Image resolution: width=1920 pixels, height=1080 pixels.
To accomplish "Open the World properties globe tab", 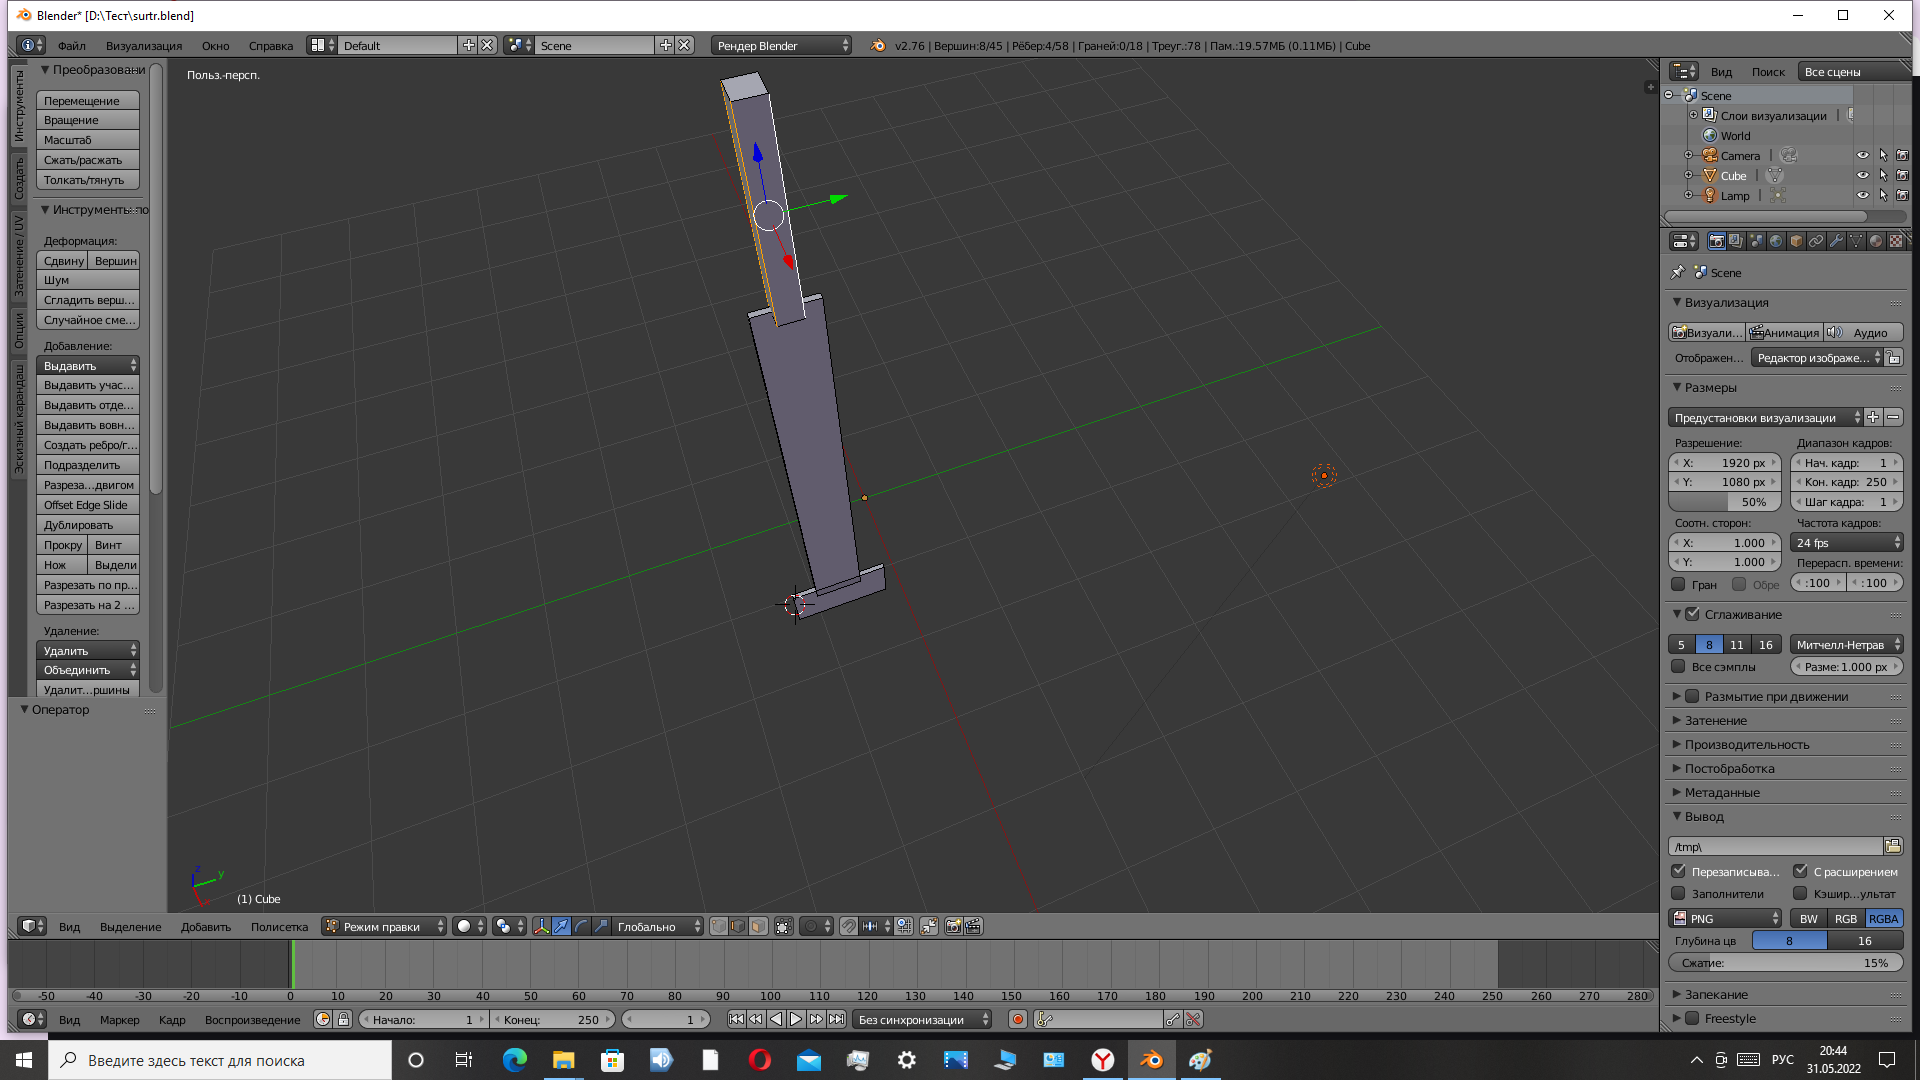I will point(1776,241).
